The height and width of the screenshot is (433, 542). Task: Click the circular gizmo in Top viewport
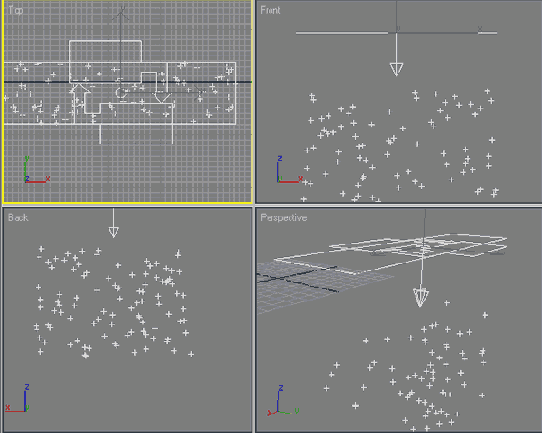tap(121, 93)
